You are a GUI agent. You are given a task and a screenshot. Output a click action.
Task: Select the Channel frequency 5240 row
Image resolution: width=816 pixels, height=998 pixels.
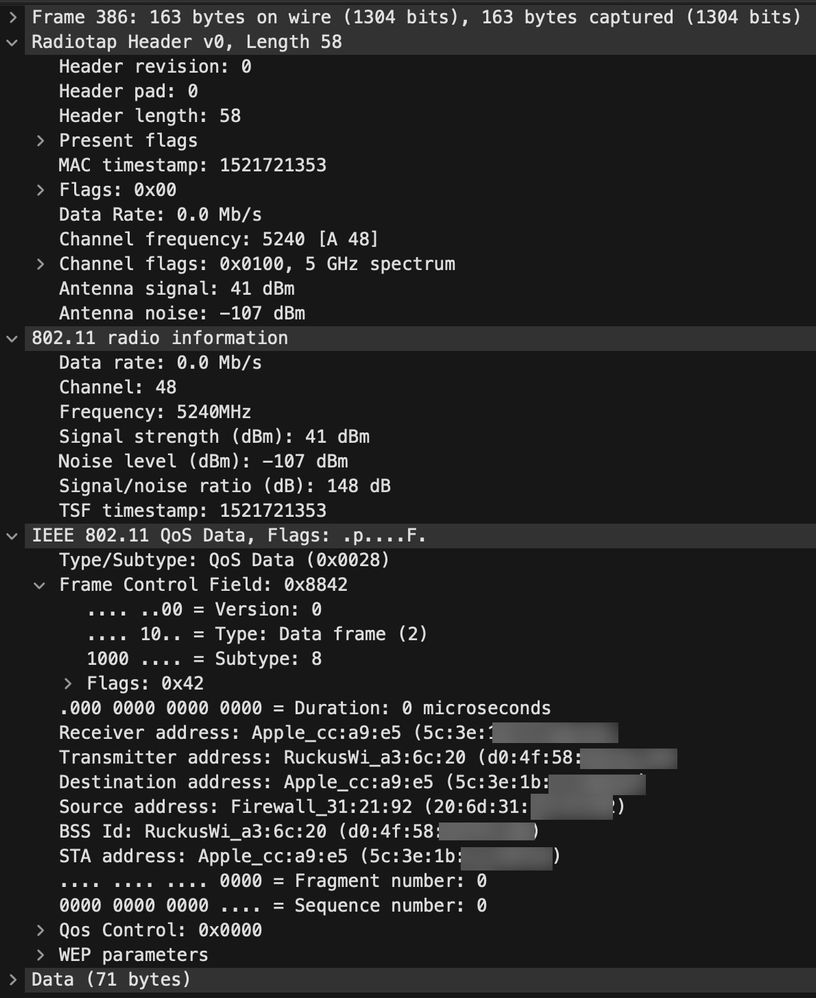click(218, 239)
